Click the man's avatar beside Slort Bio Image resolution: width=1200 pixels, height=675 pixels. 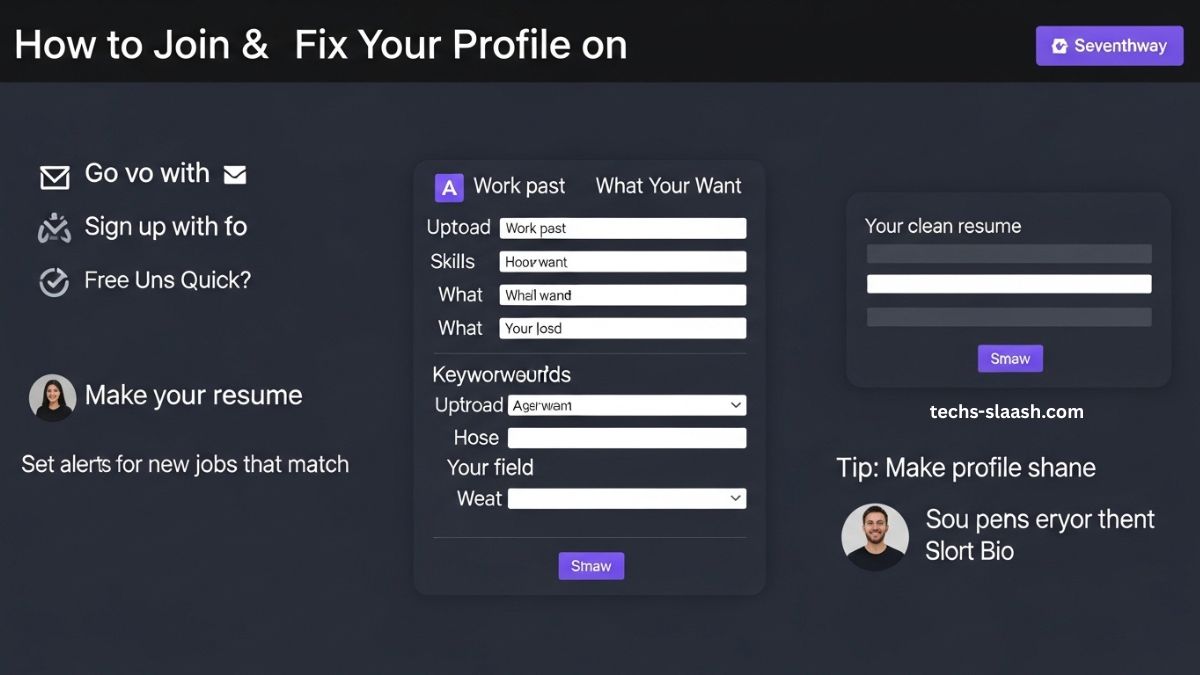(875, 536)
